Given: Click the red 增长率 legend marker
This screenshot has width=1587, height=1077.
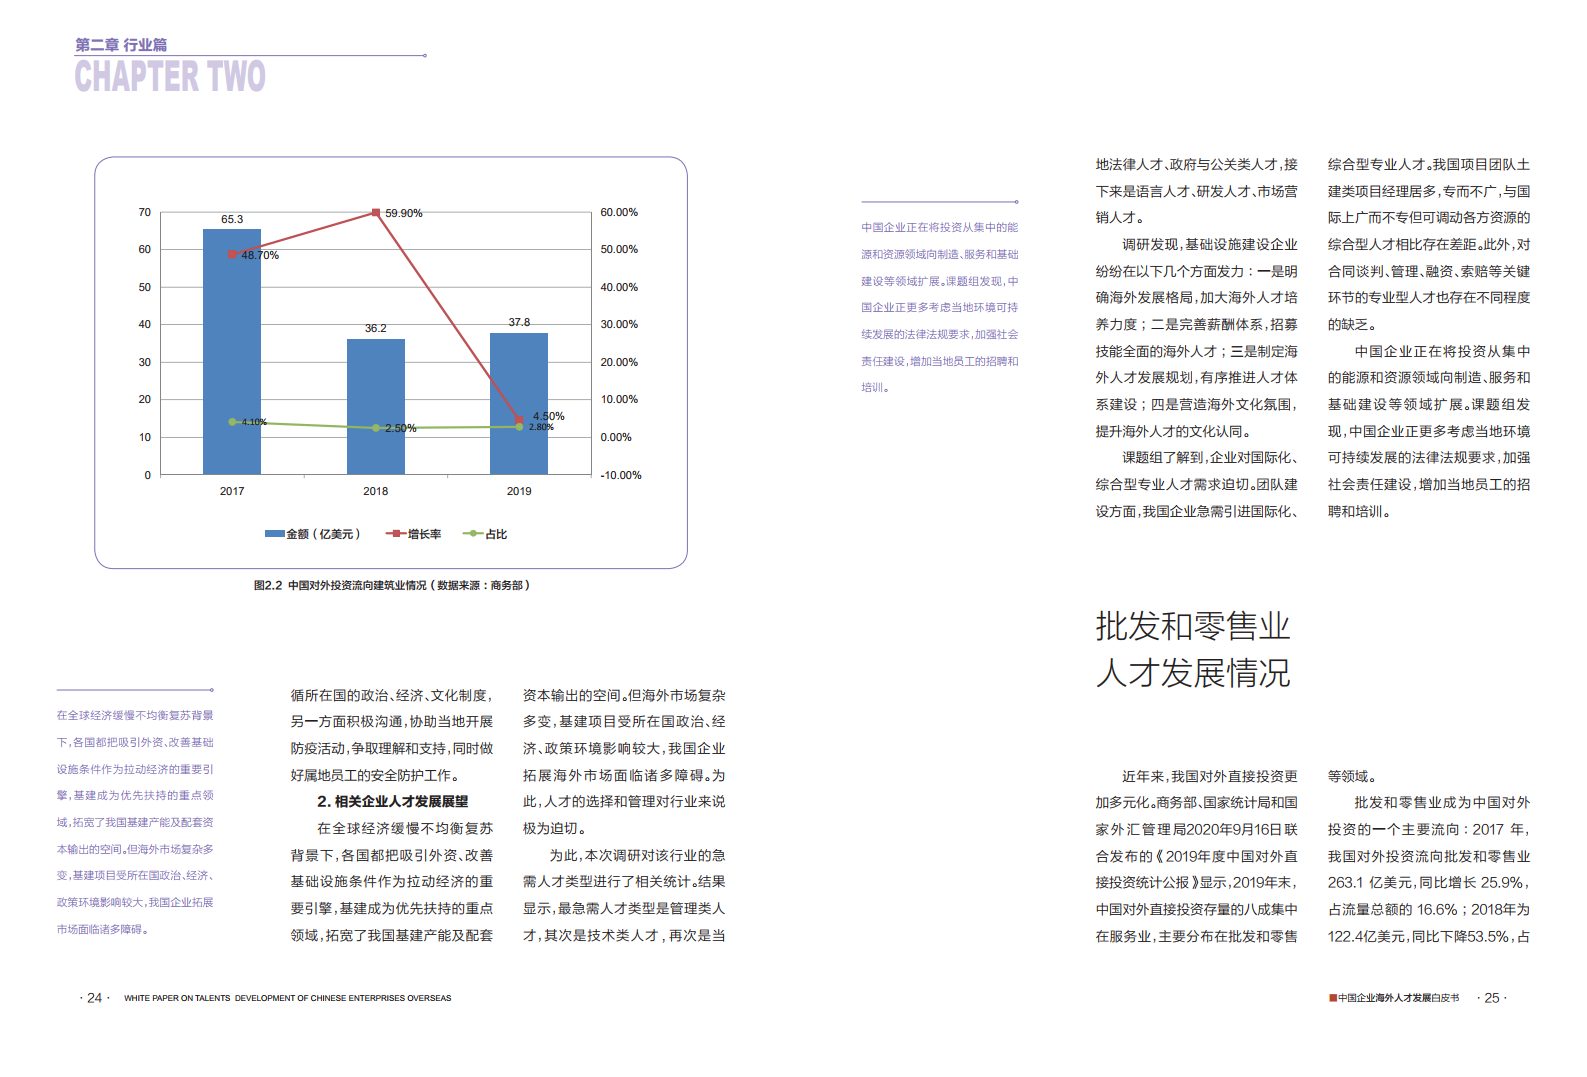Looking at the screenshot, I should 396,534.
